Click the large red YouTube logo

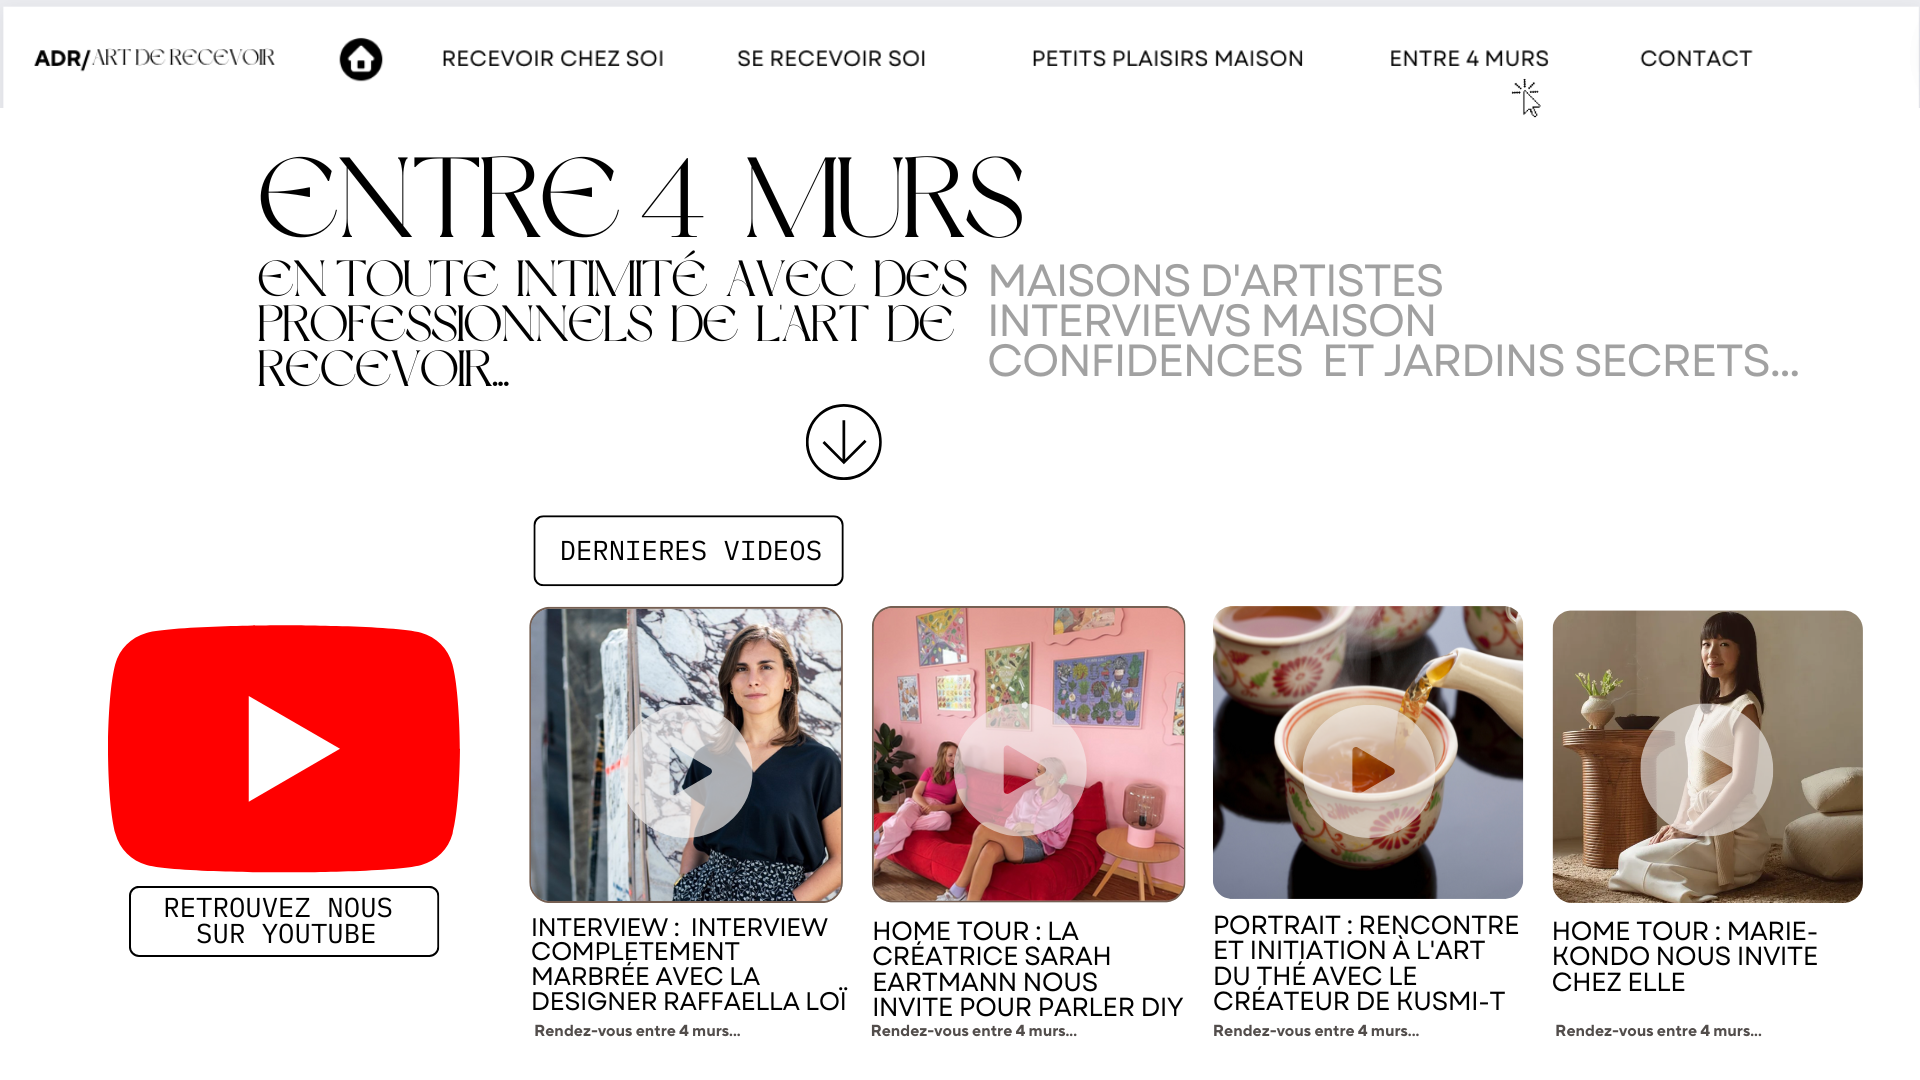[x=284, y=748]
